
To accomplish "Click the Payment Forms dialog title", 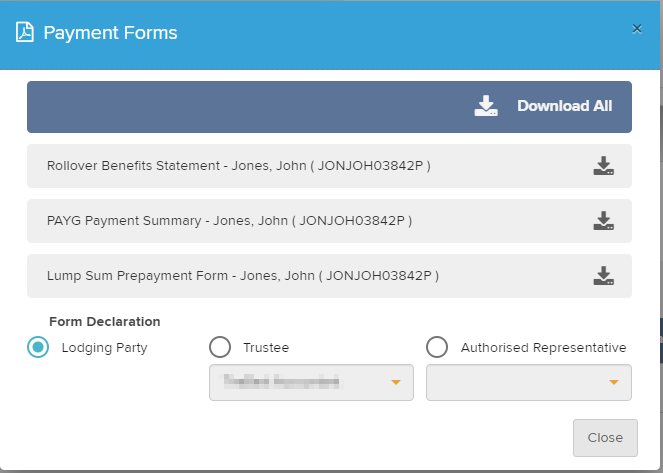I will coord(110,33).
